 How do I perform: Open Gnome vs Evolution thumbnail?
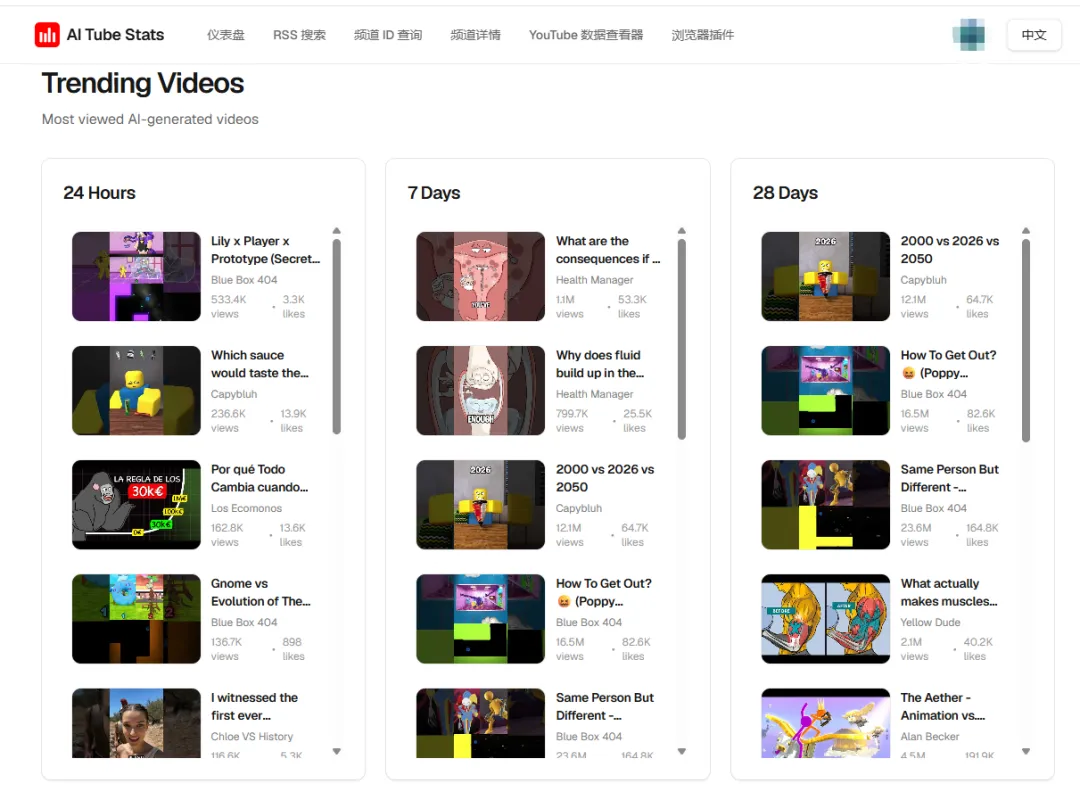click(136, 619)
